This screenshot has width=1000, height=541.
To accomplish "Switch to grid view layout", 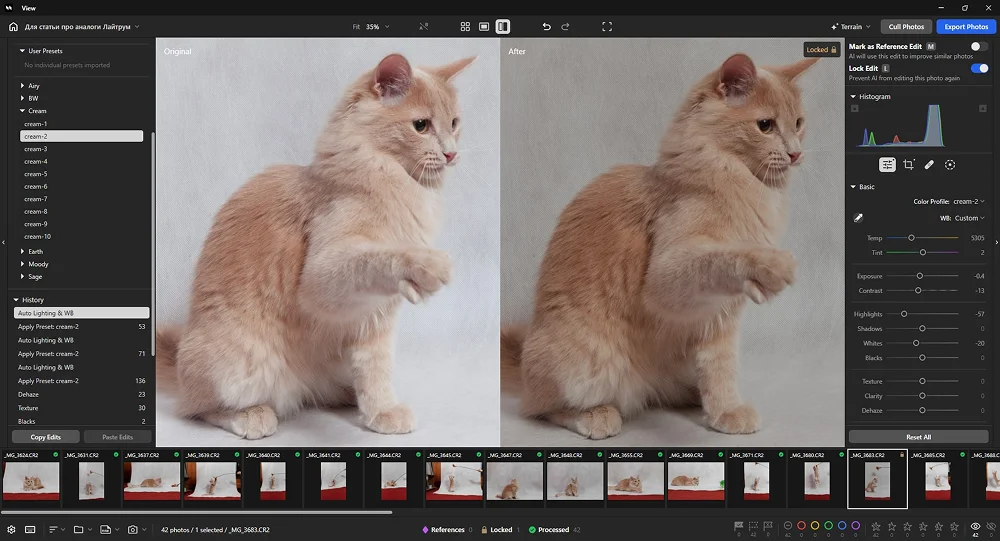I will (x=465, y=27).
